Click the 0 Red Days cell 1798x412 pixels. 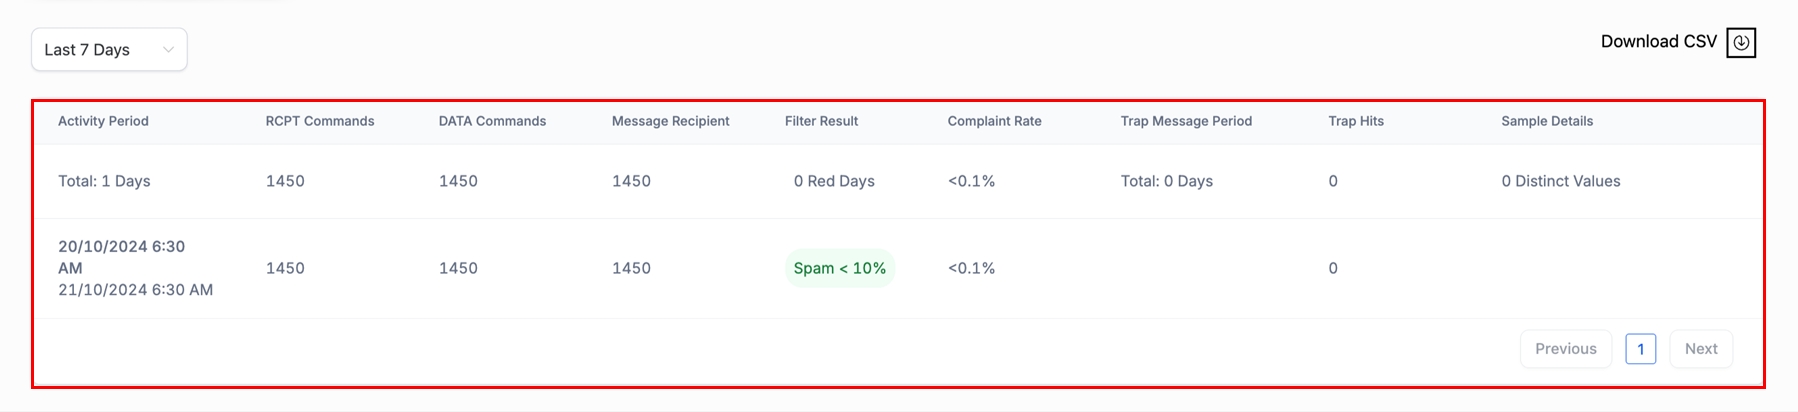834,181
